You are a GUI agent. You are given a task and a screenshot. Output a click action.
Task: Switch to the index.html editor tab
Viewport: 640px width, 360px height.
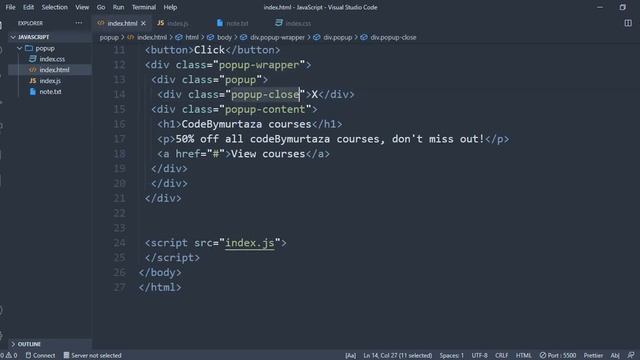tap(122, 23)
